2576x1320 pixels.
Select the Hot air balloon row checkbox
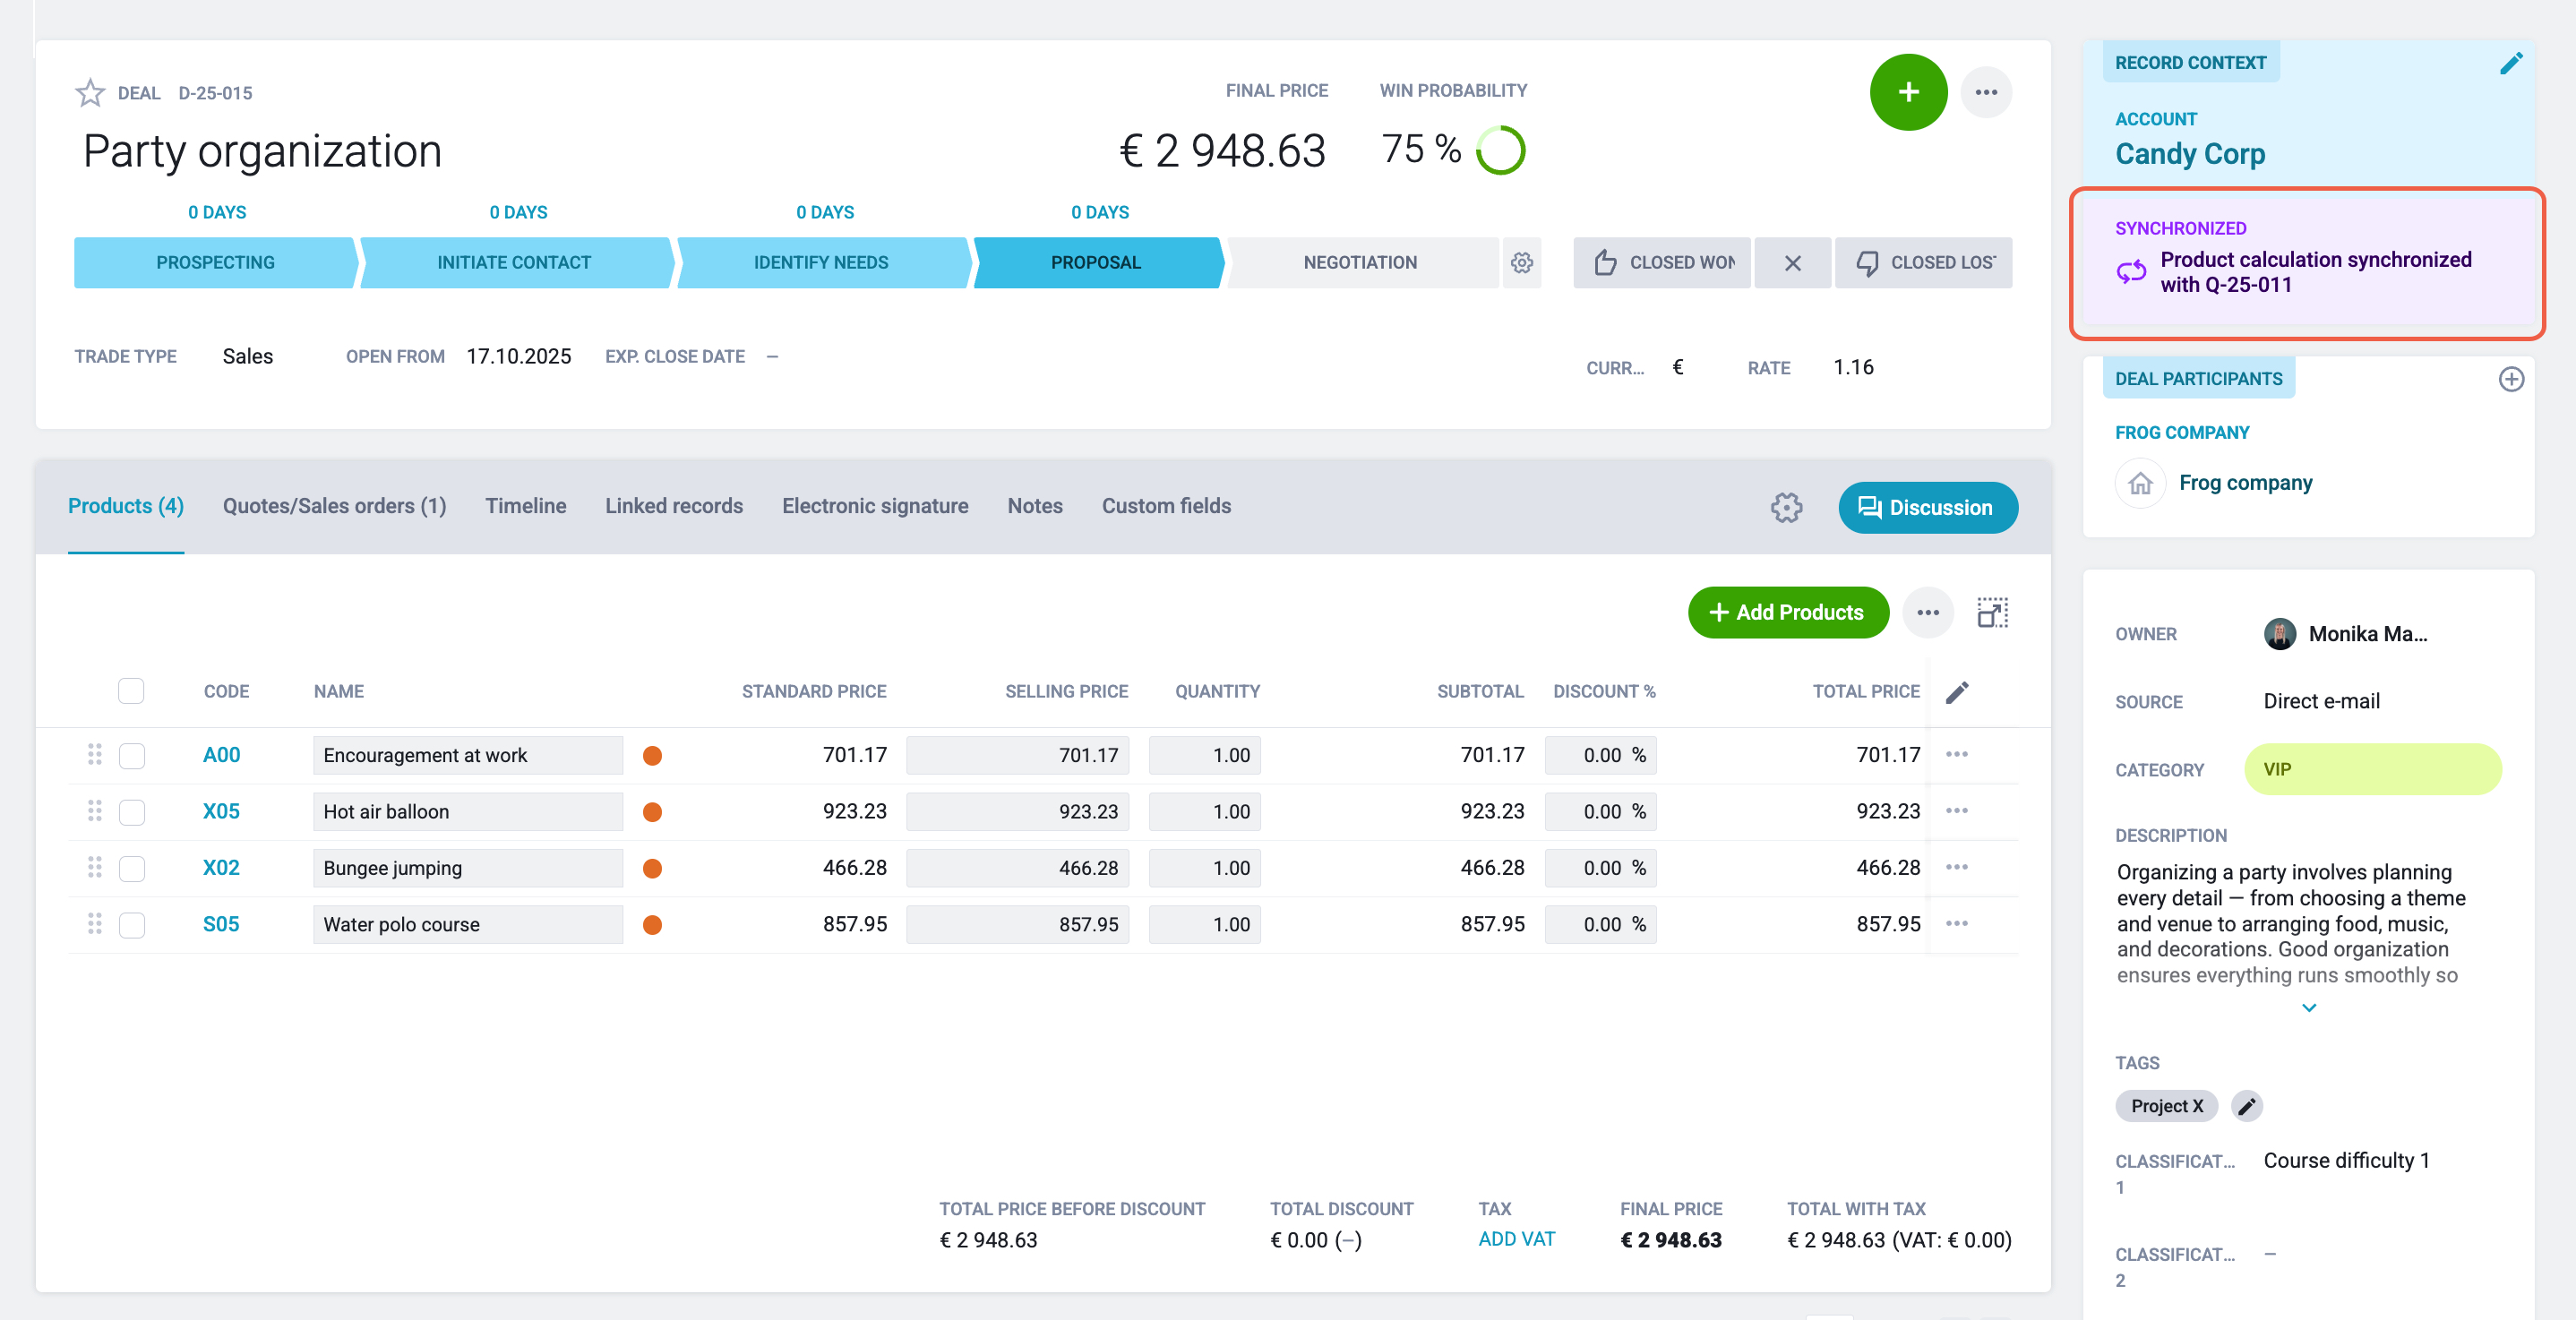(x=131, y=811)
